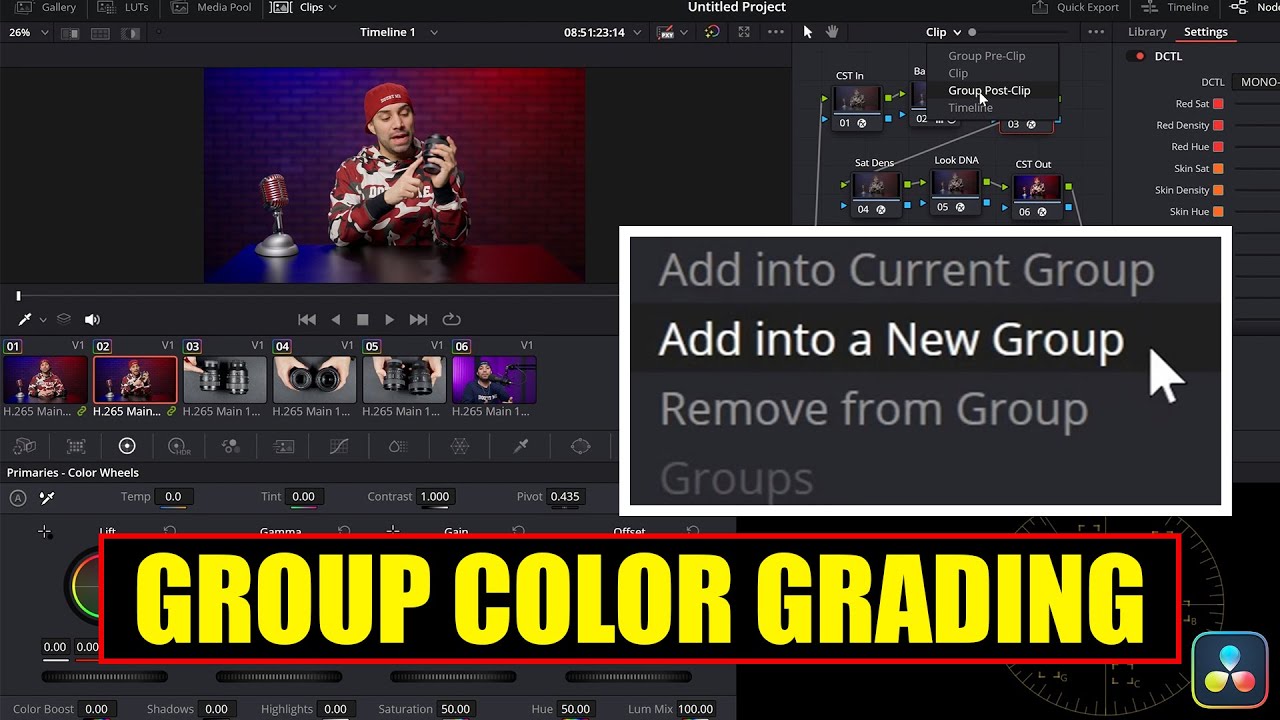The width and height of the screenshot is (1280, 720).
Task: Open the DCTL MONO file dropdown
Action: click(1256, 82)
